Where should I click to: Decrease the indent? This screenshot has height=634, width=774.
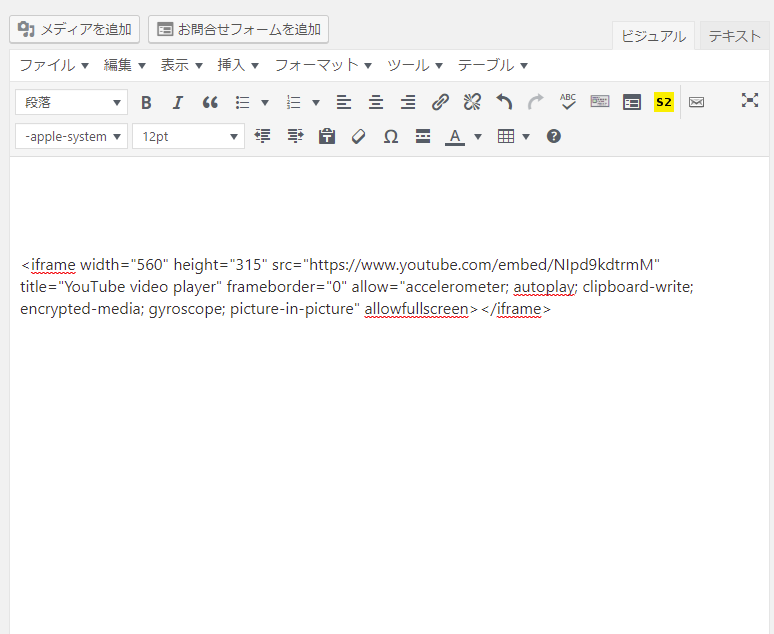[x=263, y=136]
